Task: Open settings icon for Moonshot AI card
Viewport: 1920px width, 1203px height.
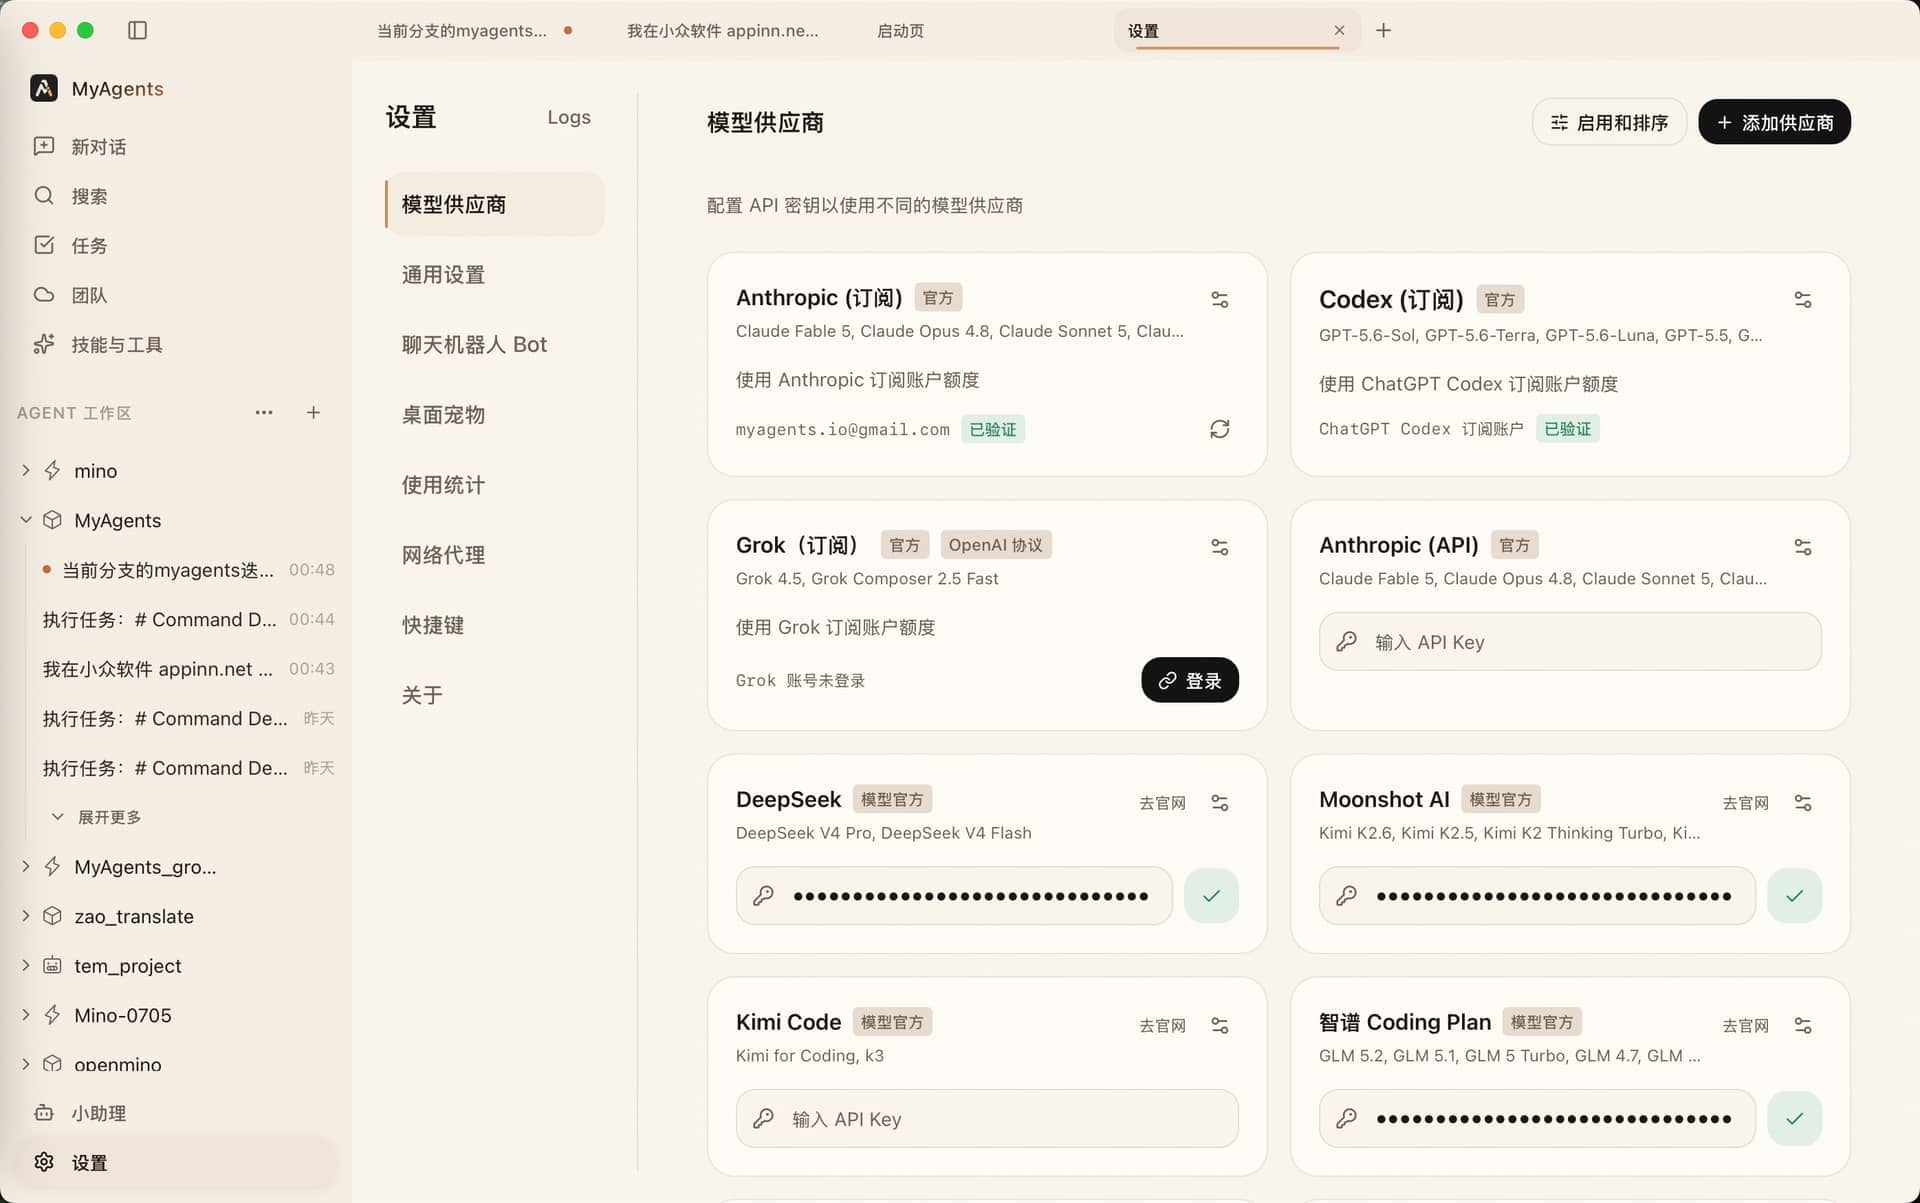Action: (x=1803, y=802)
